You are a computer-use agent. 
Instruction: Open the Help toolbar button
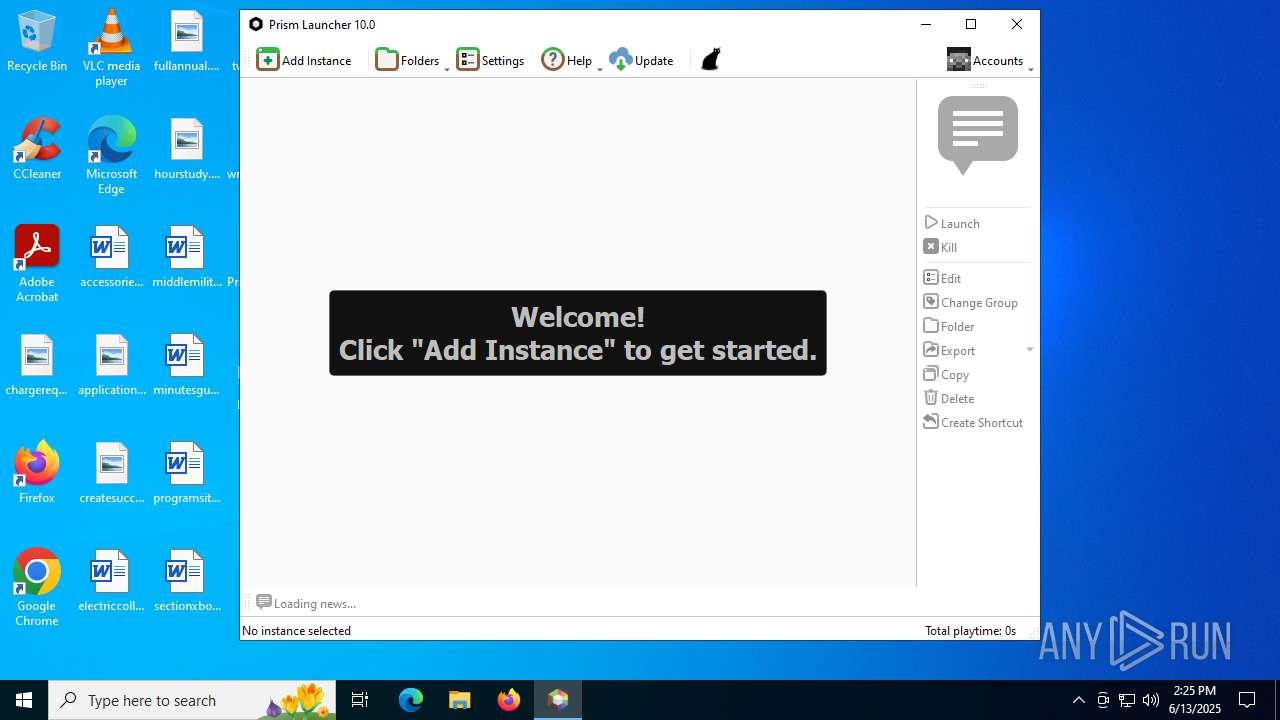[566, 60]
